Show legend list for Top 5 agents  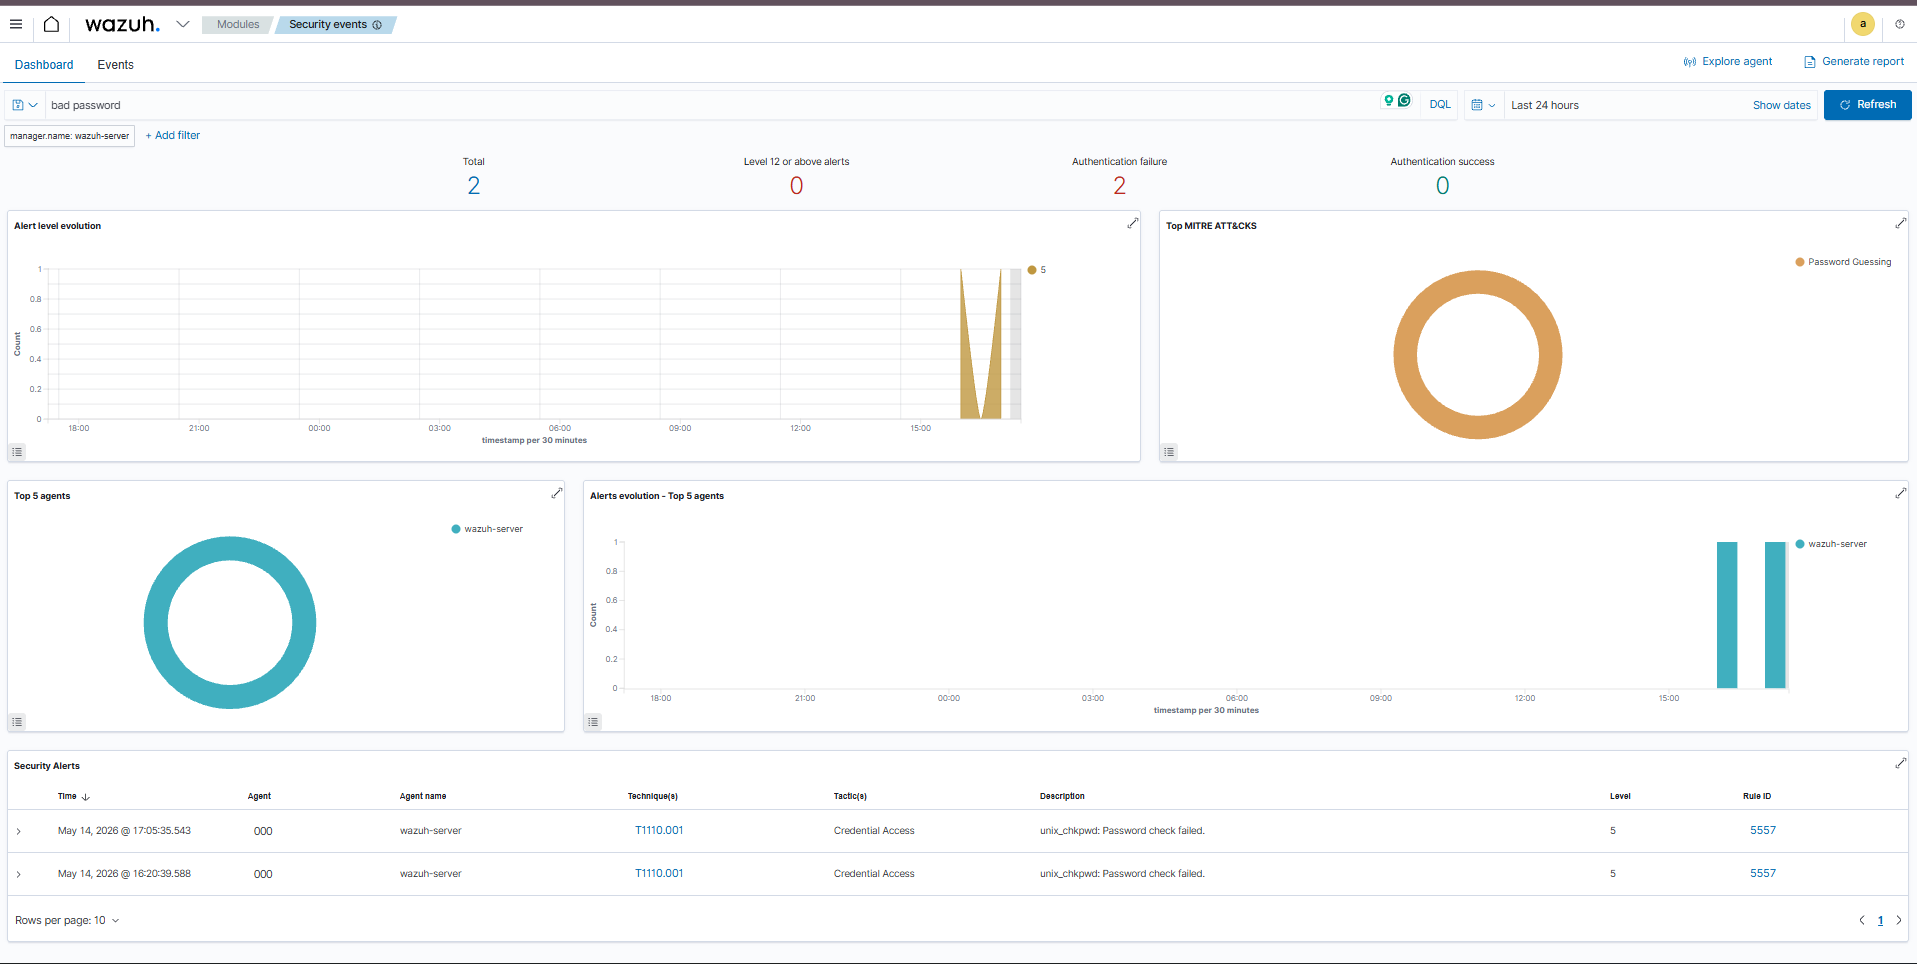click(x=17, y=722)
